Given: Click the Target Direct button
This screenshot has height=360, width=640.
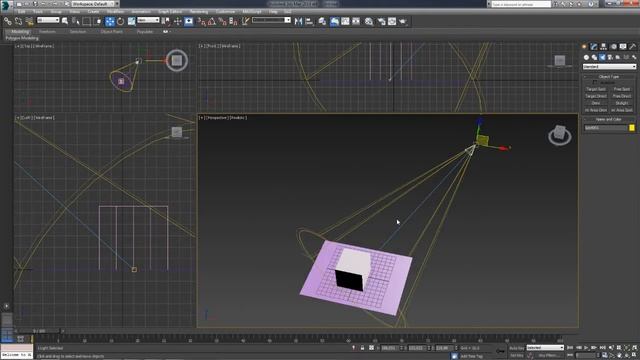Looking at the screenshot, I should 596,96.
